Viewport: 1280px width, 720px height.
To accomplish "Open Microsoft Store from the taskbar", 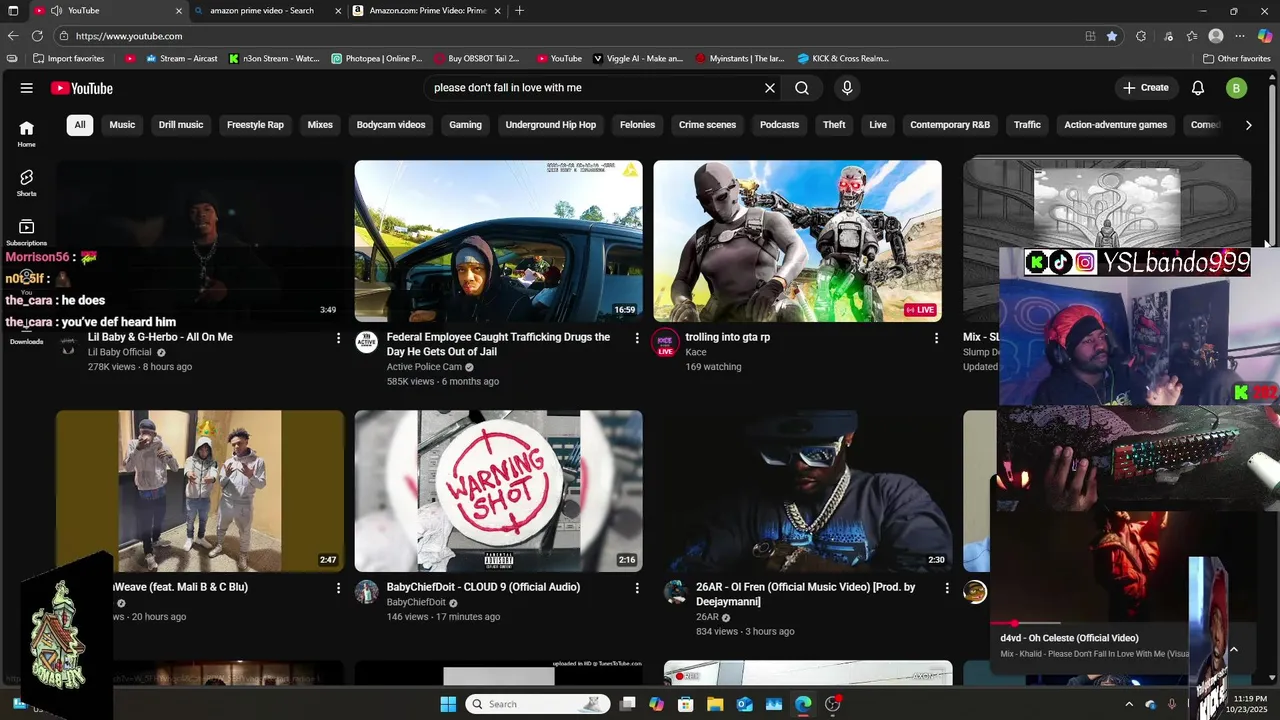I will 686,704.
